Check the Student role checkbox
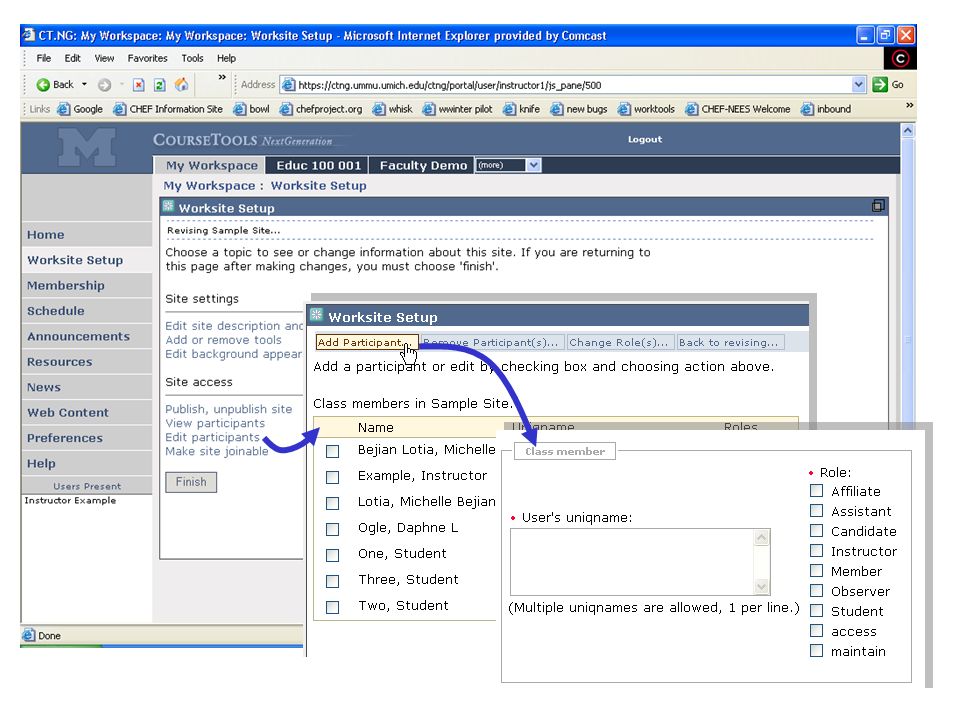960x720 pixels. pos(816,610)
